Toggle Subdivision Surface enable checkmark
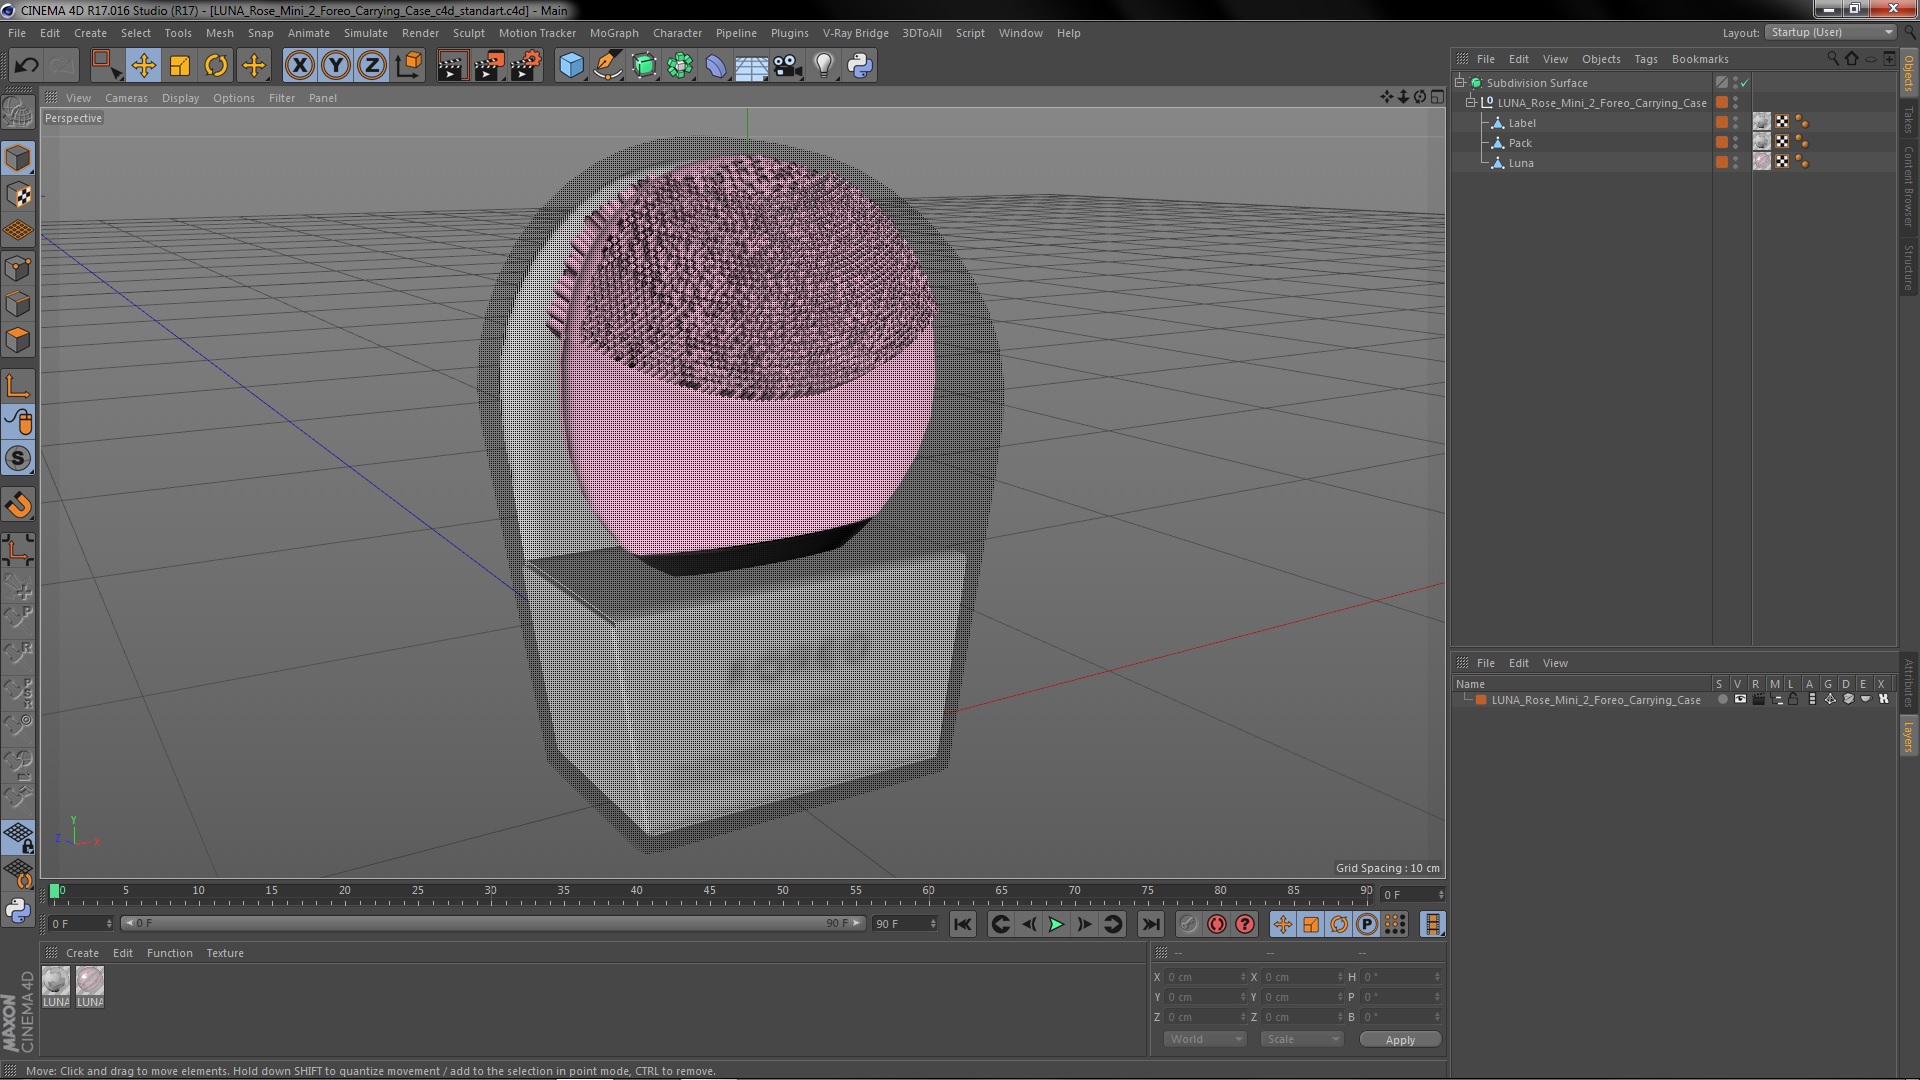The image size is (1920, 1080). (1745, 83)
